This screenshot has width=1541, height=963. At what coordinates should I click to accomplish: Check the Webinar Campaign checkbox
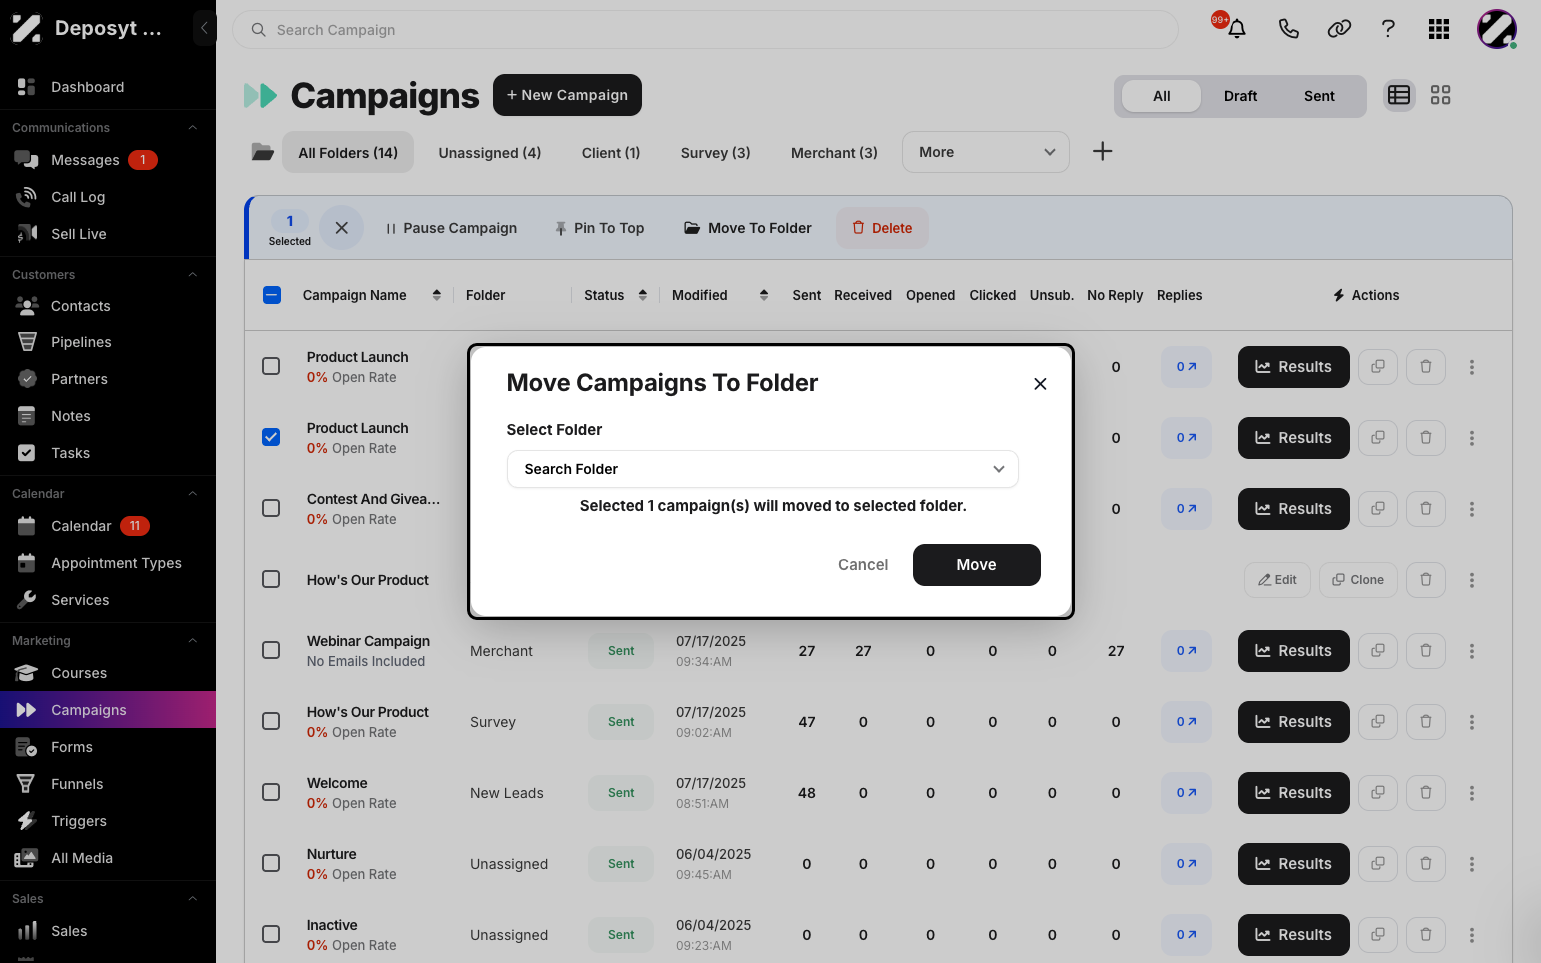pyautogui.click(x=271, y=650)
